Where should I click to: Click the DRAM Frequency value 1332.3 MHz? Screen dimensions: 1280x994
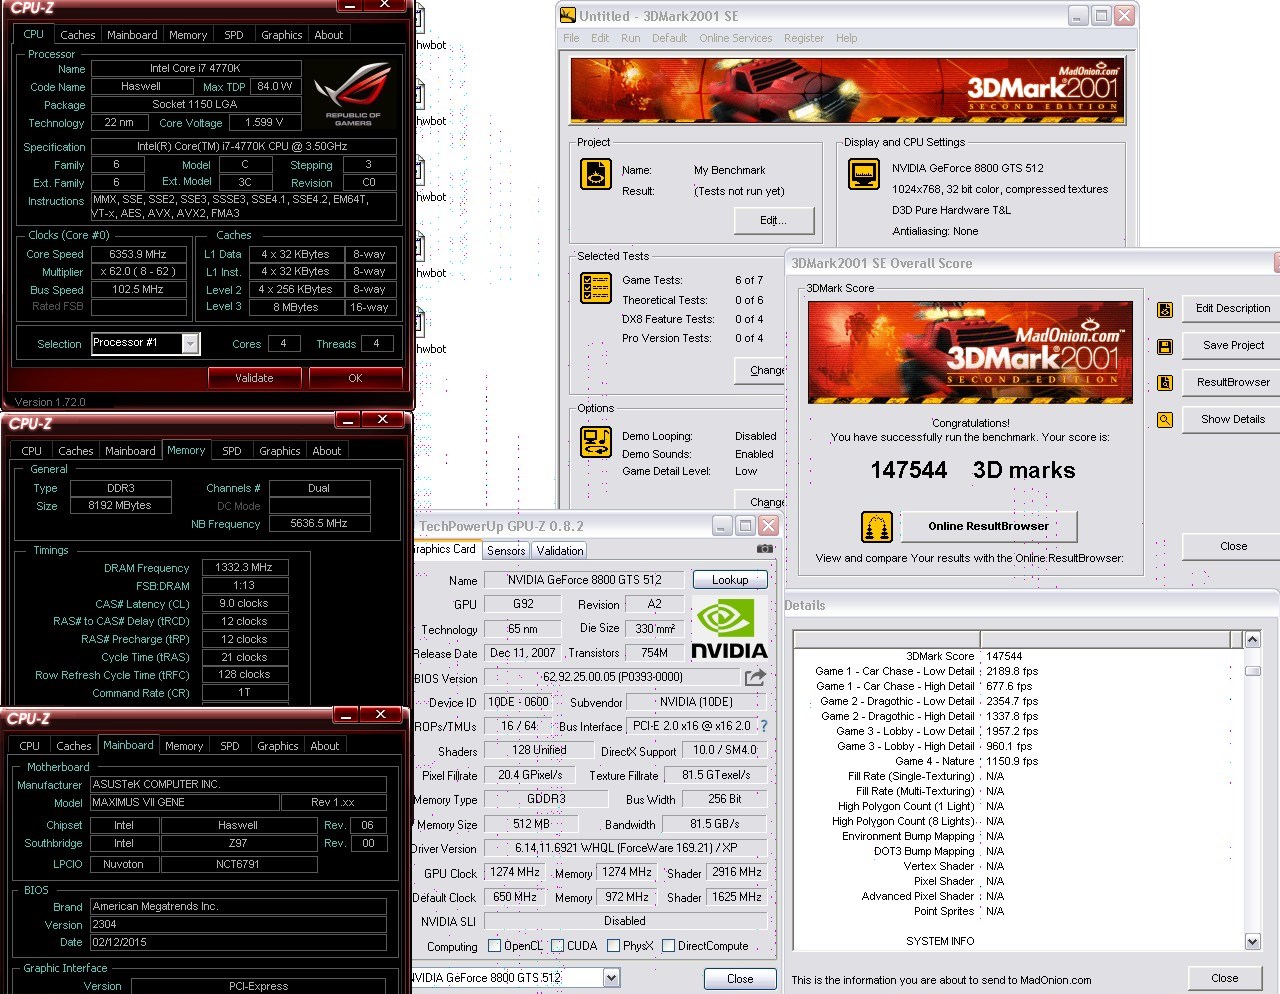point(244,567)
